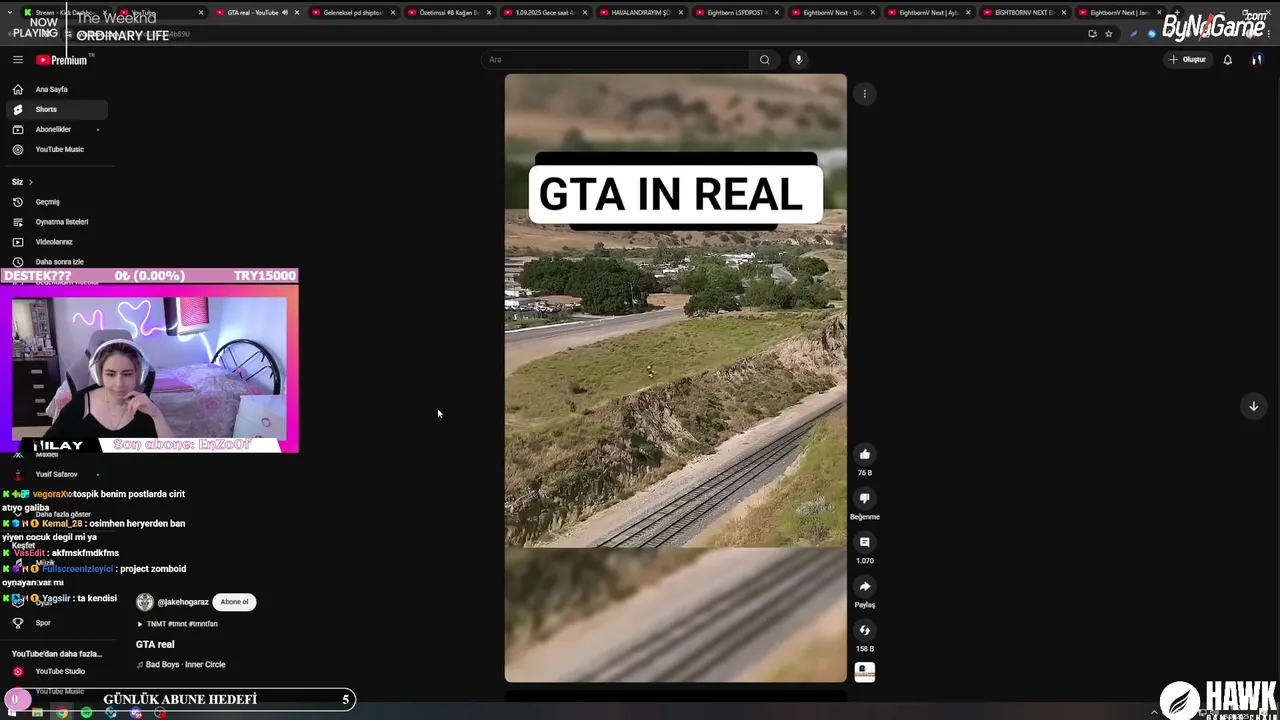
Task: Select Shorts in the sidebar
Action: point(58,109)
